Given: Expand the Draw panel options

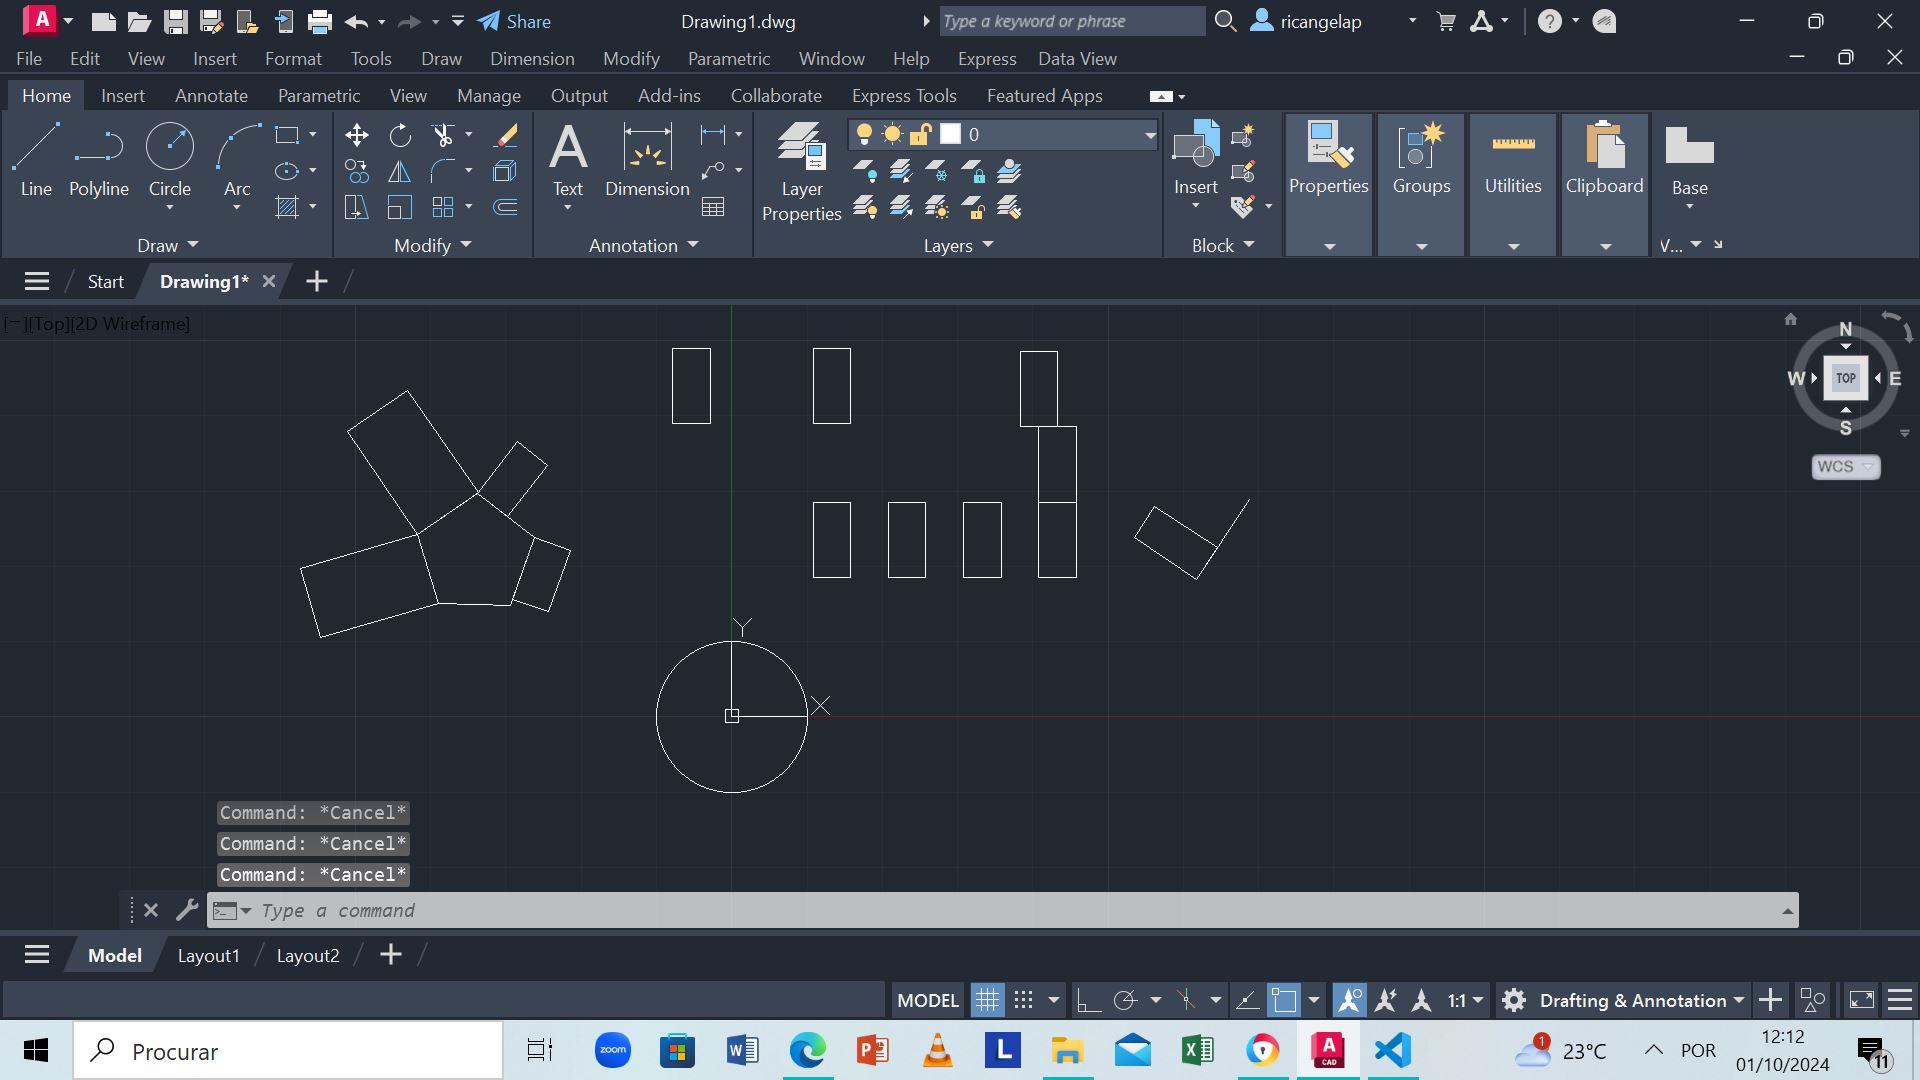Looking at the screenshot, I should click(191, 245).
